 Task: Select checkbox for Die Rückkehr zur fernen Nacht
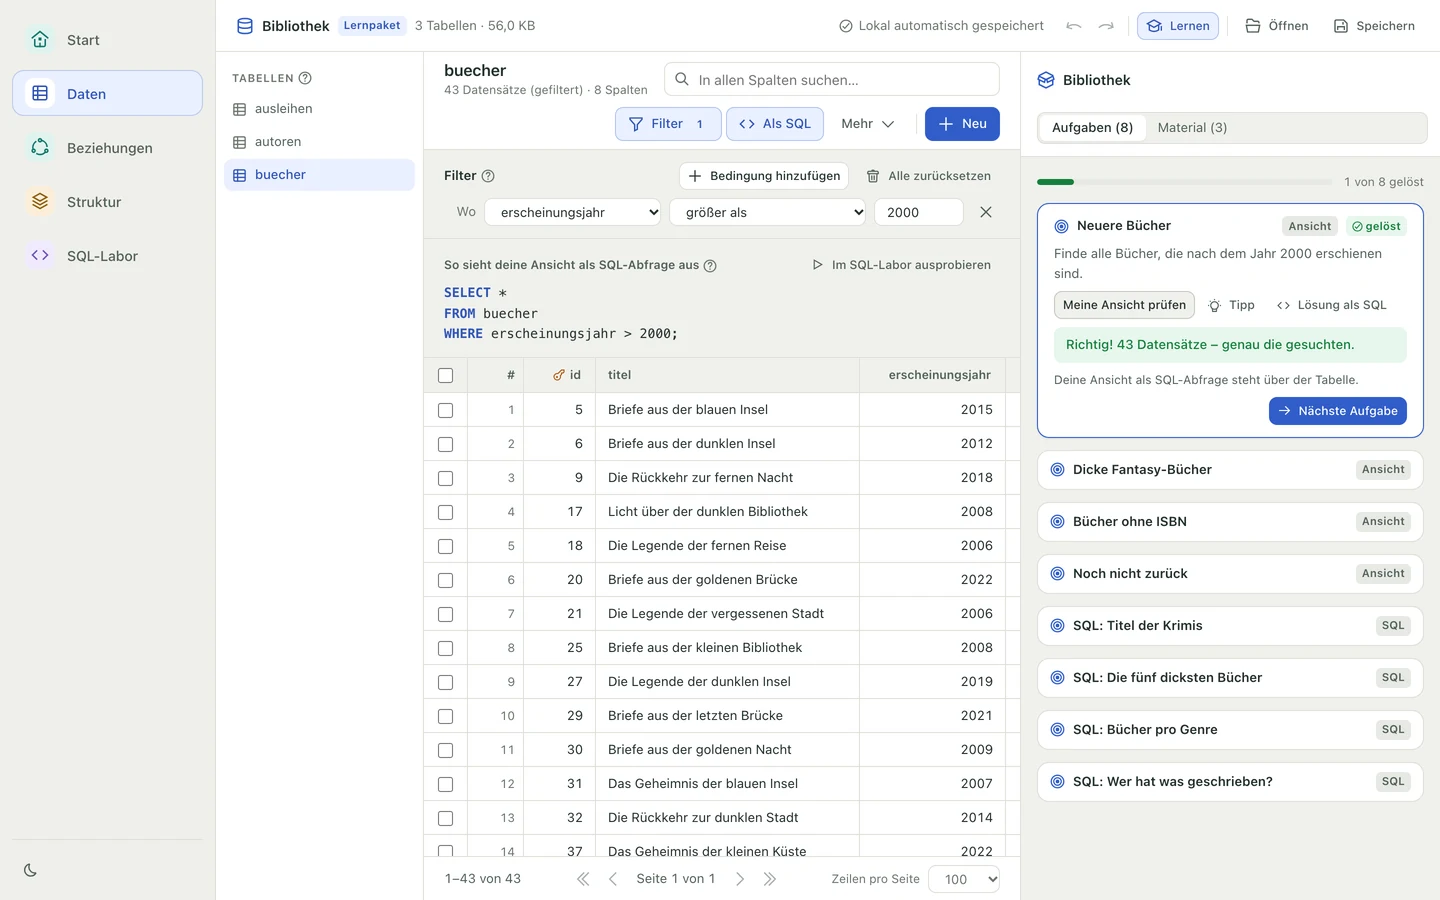(446, 478)
